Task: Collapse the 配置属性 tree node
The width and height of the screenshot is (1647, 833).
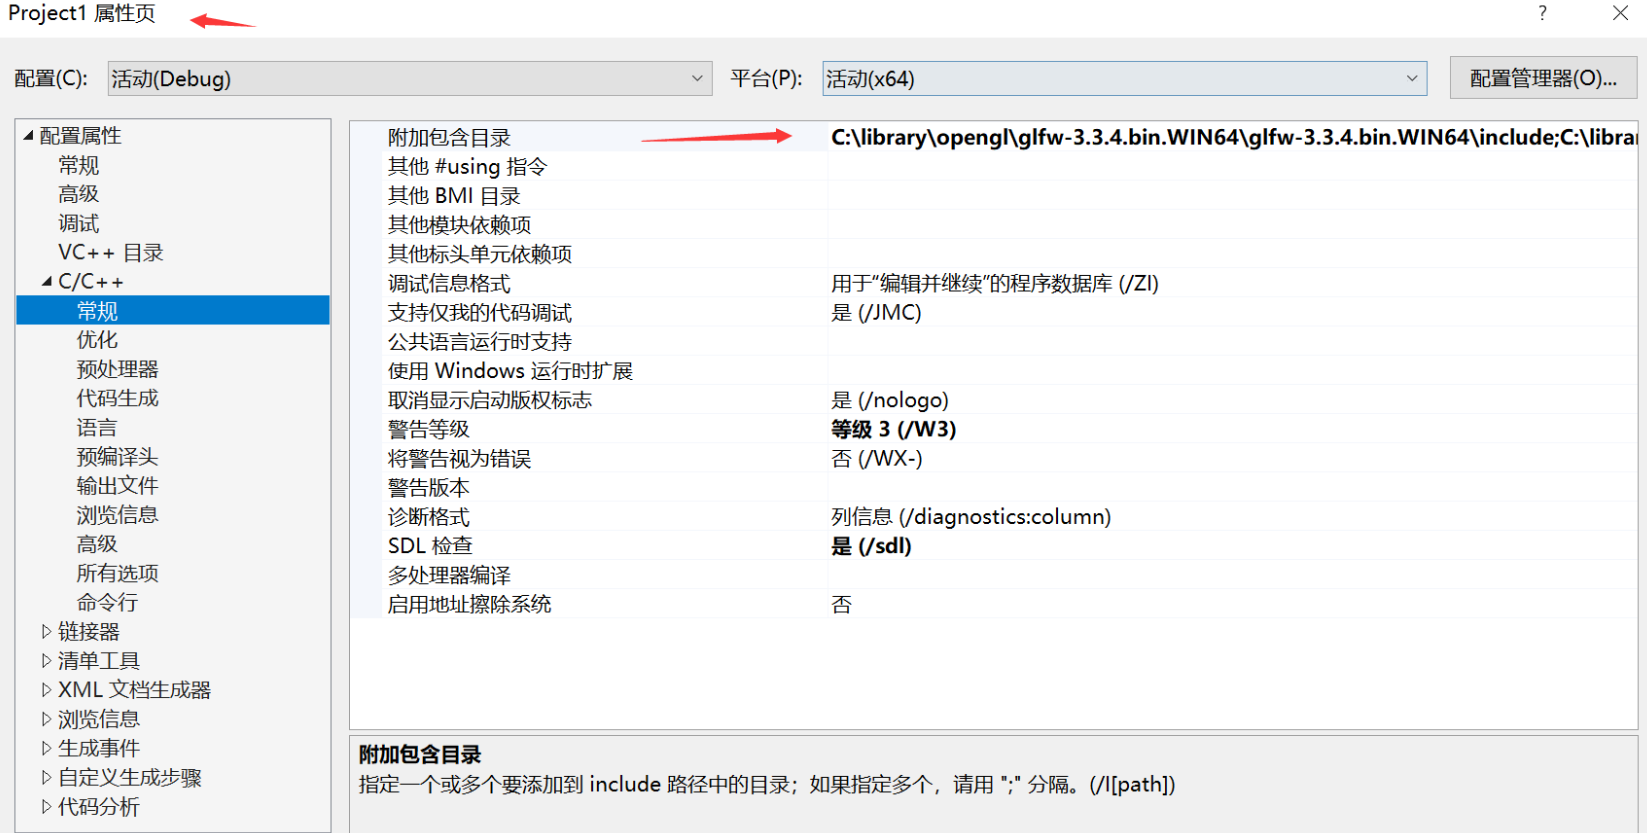Action: [28, 135]
